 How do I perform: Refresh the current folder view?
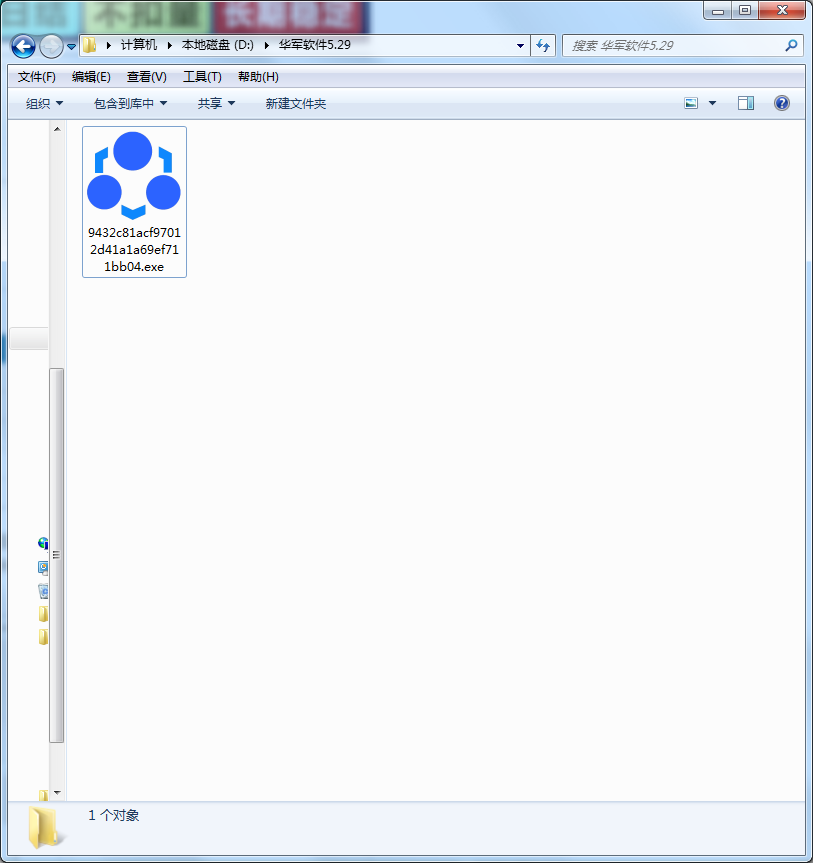[x=543, y=46]
